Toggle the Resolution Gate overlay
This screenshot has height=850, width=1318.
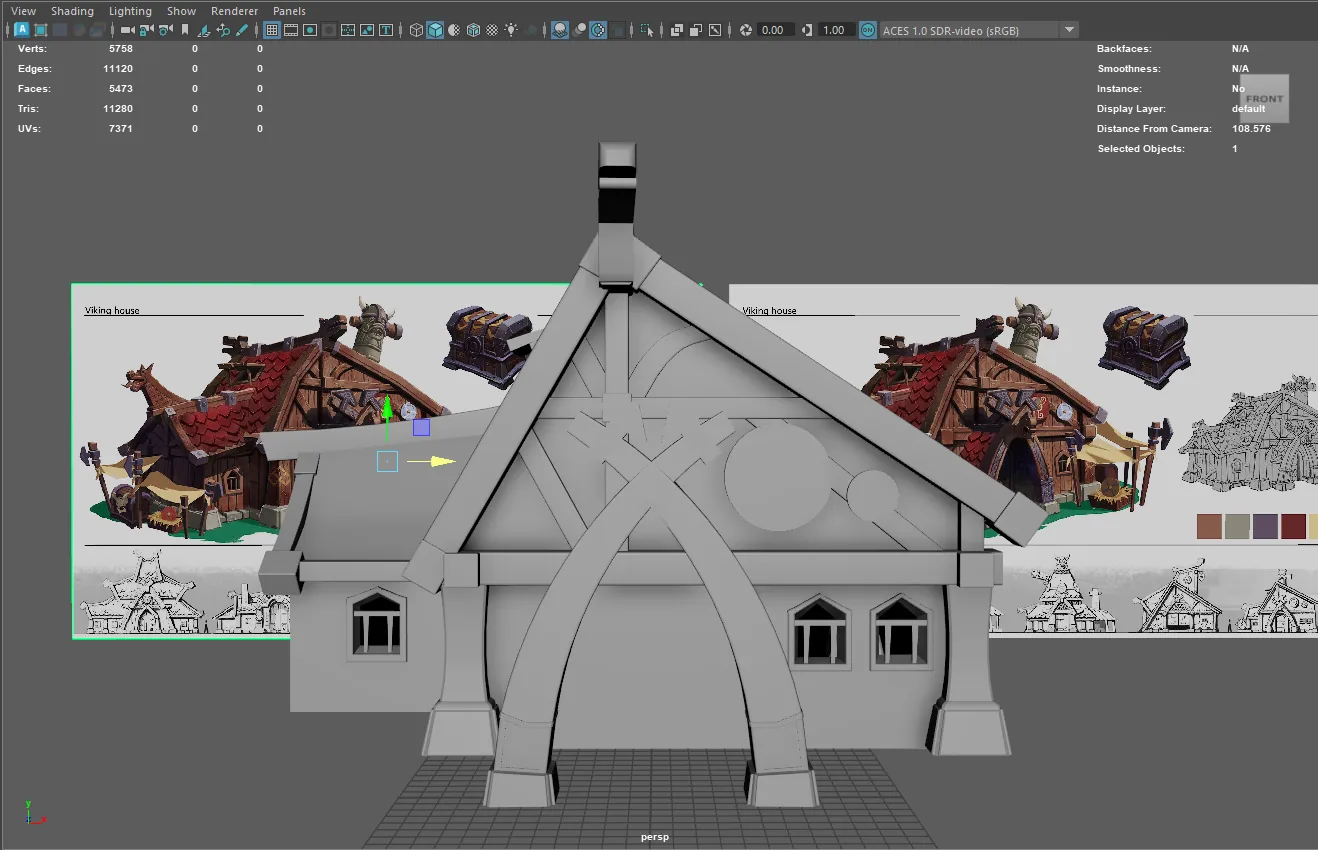pos(310,30)
